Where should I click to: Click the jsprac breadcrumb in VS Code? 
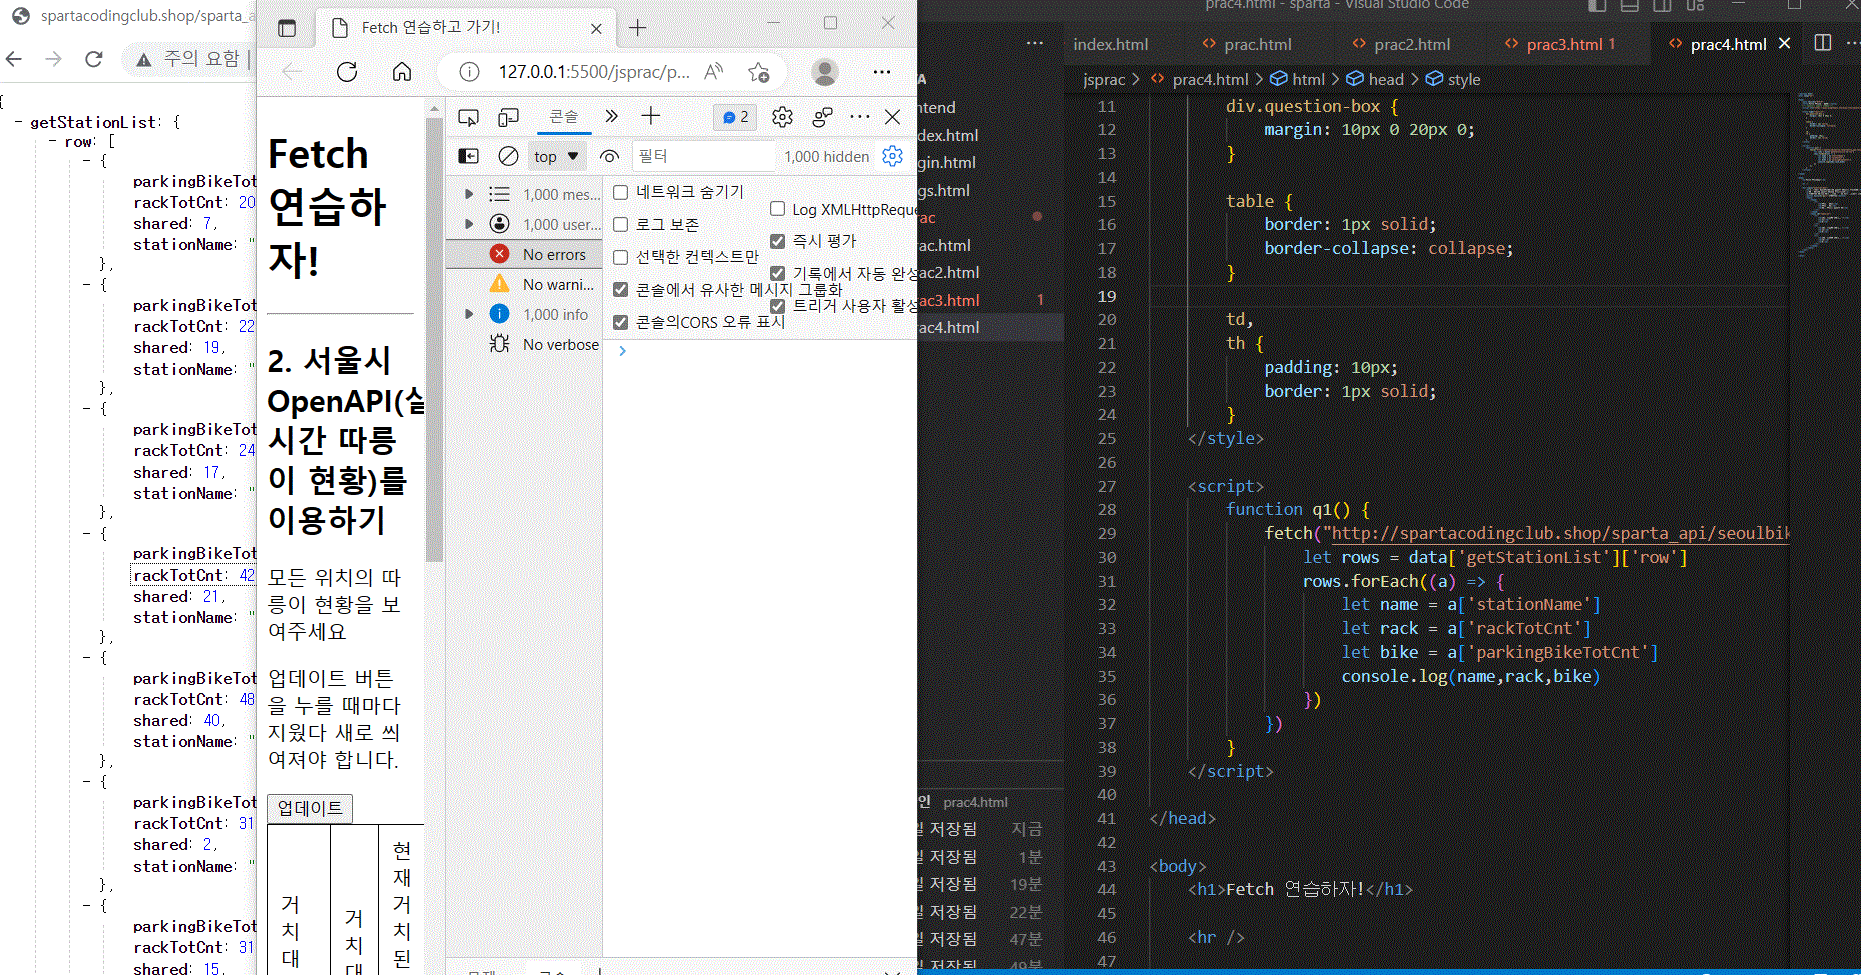tap(1104, 79)
